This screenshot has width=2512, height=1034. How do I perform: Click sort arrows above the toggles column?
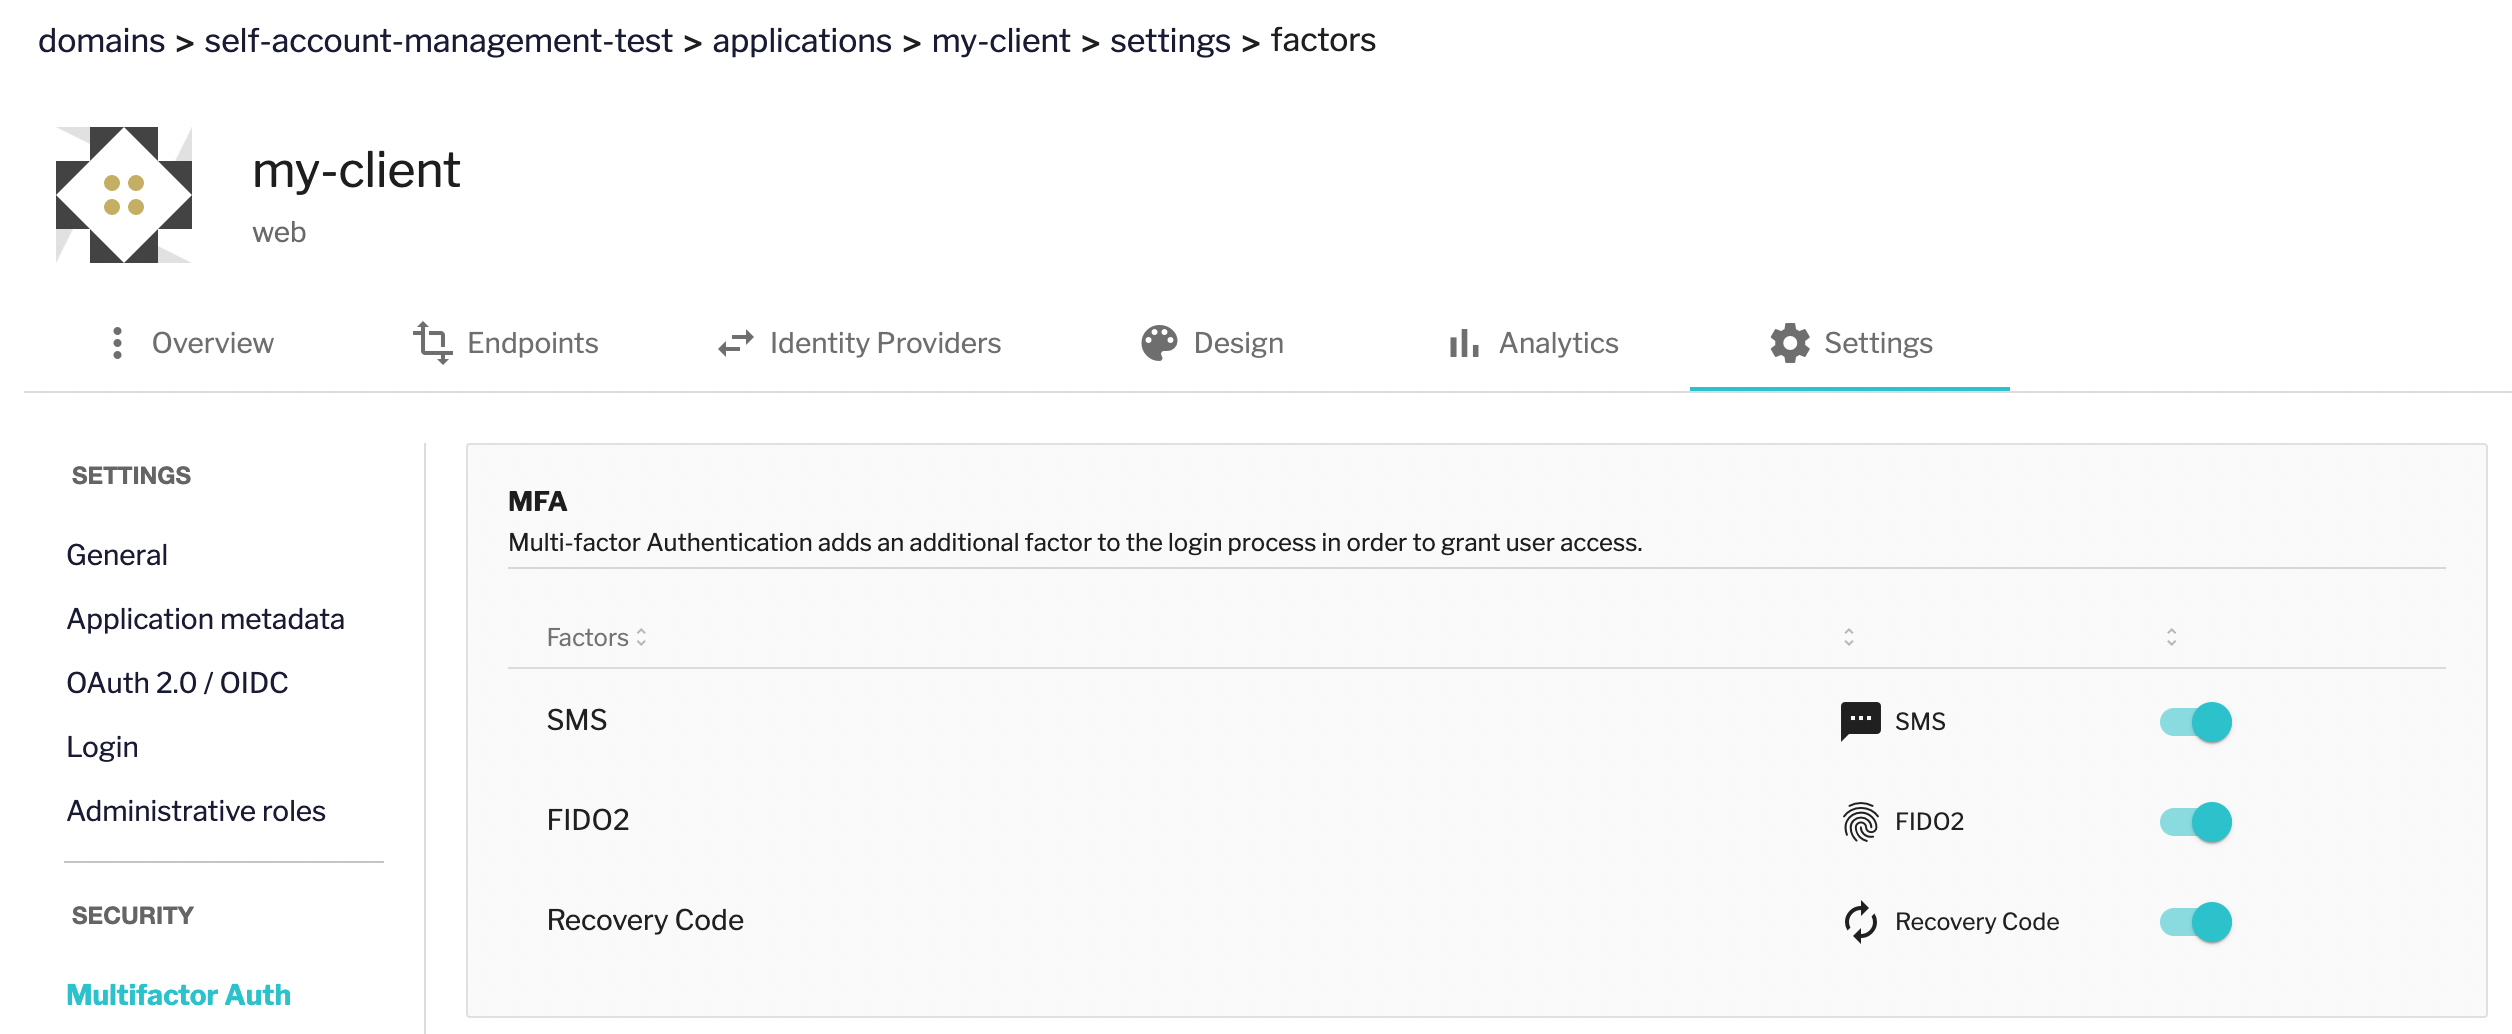click(x=2172, y=637)
